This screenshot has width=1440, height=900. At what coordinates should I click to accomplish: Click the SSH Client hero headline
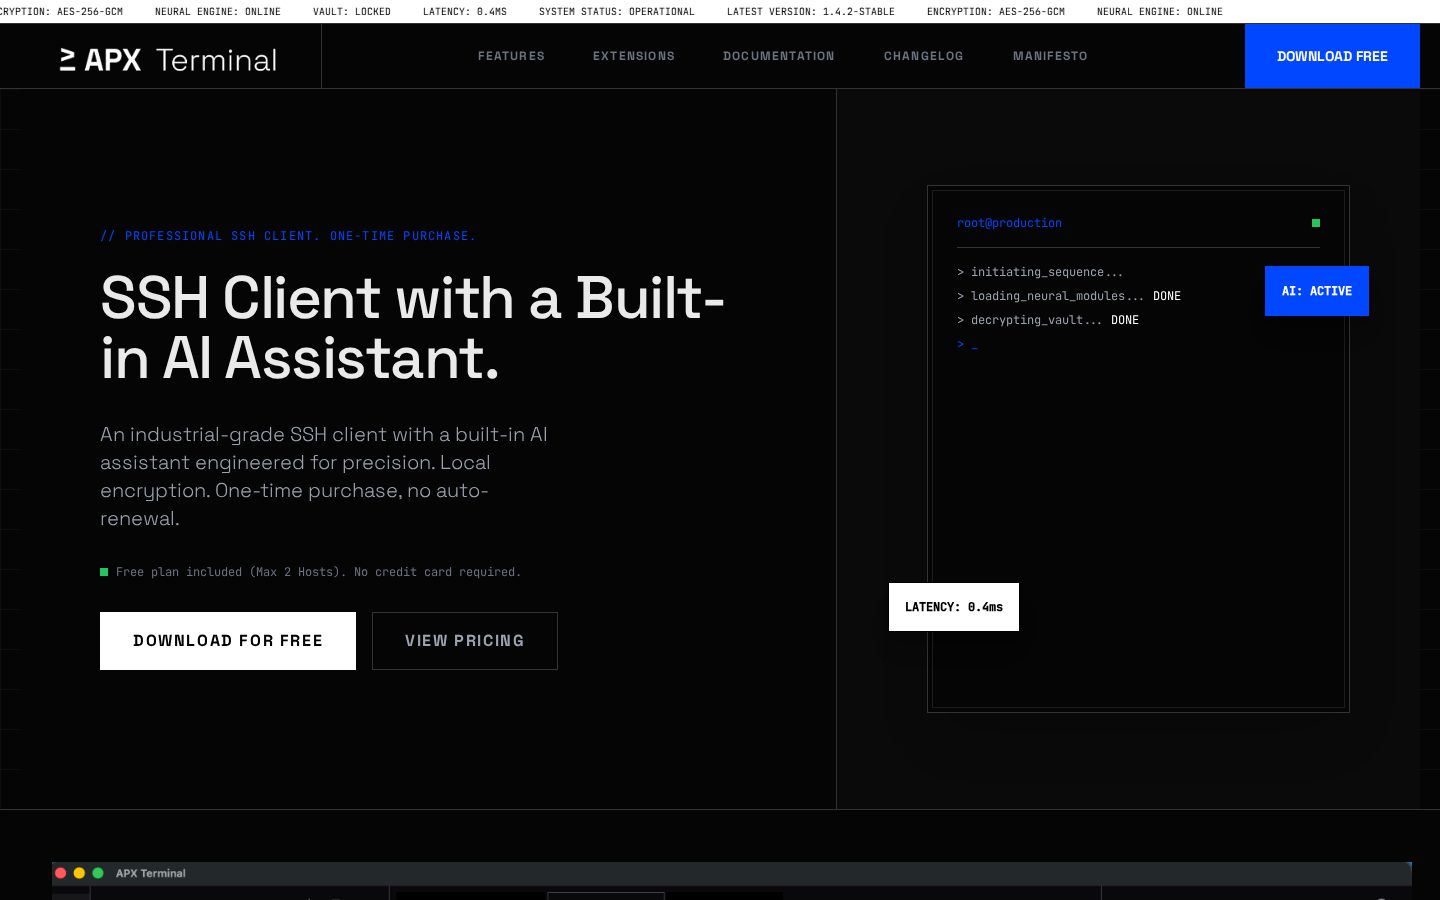(x=412, y=328)
